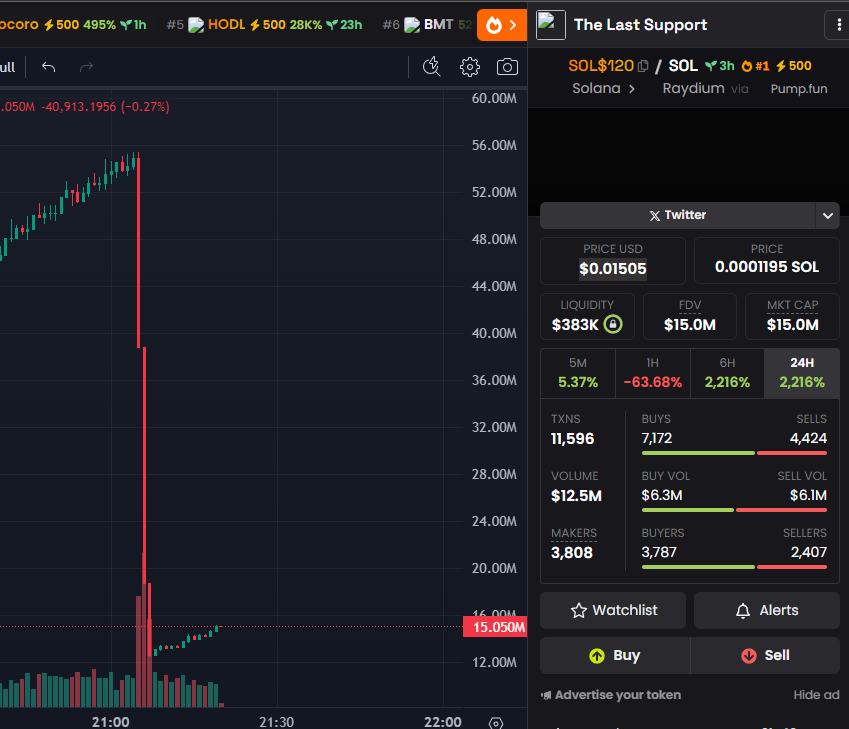Click the buyers versus sellers ratio bar
849x729 pixels.
[734, 567]
